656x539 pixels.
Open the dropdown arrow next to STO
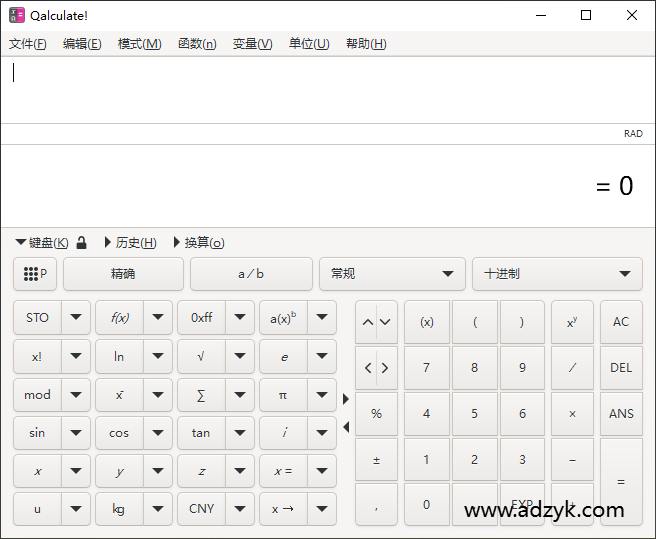pos(76,317)
